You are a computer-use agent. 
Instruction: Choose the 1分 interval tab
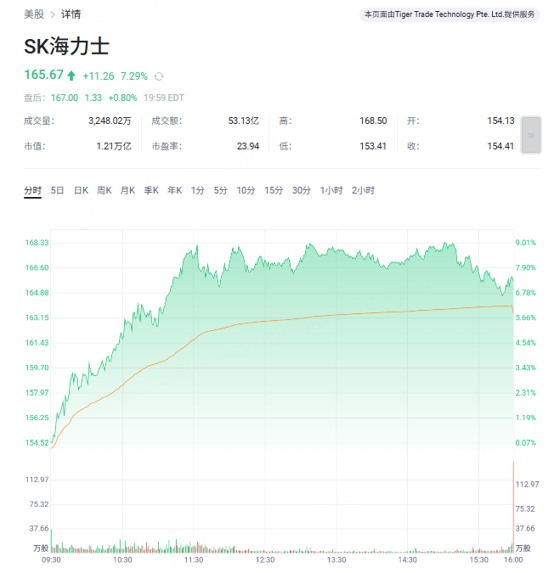point(197,190)
